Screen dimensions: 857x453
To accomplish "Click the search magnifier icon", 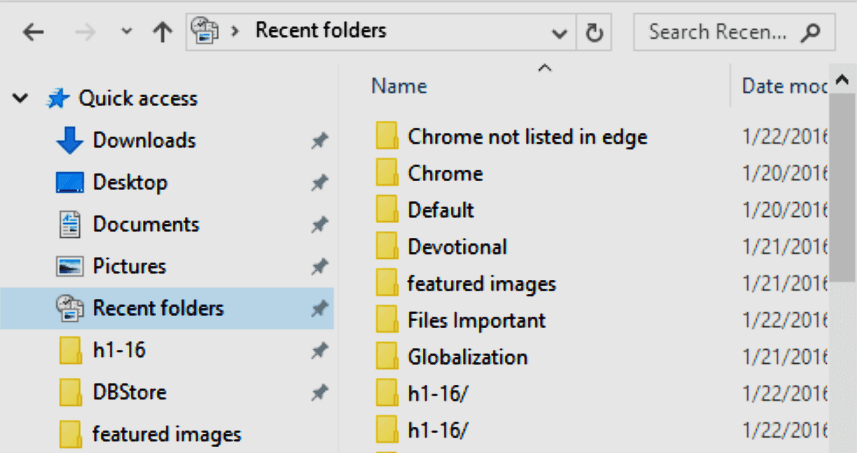I will tap(814, 32).
